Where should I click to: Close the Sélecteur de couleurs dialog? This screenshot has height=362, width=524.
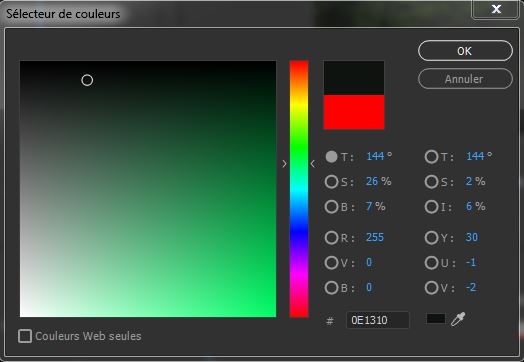[x=496, y=9]
